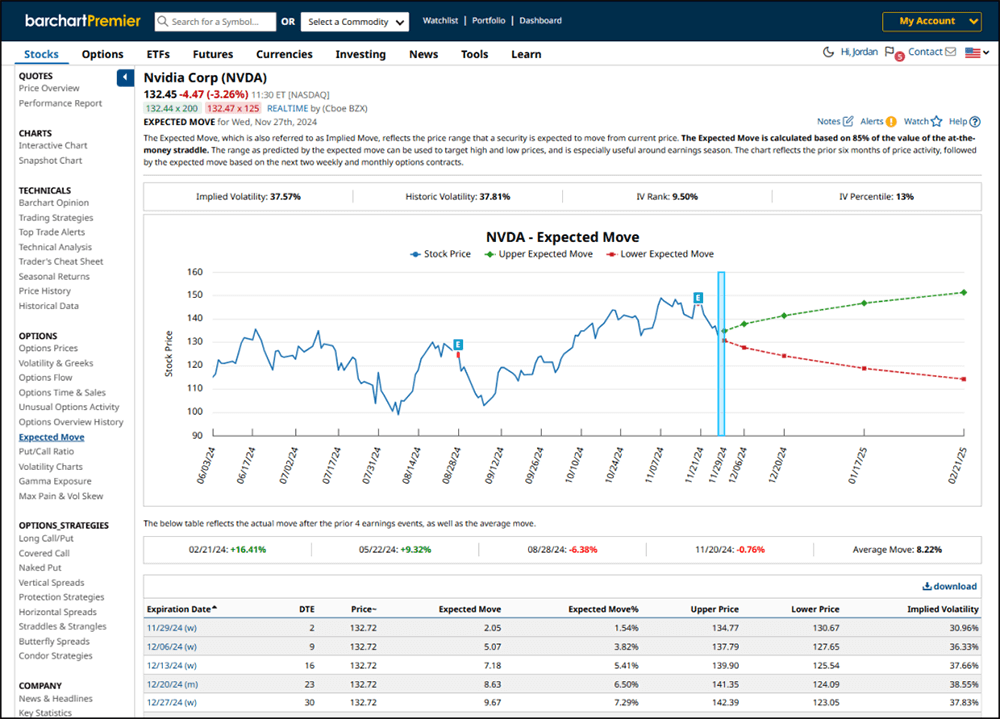Click the Average Move 8.22% value
The image size is (1000, 719).
pyautogui.click(x=929, y=549)
